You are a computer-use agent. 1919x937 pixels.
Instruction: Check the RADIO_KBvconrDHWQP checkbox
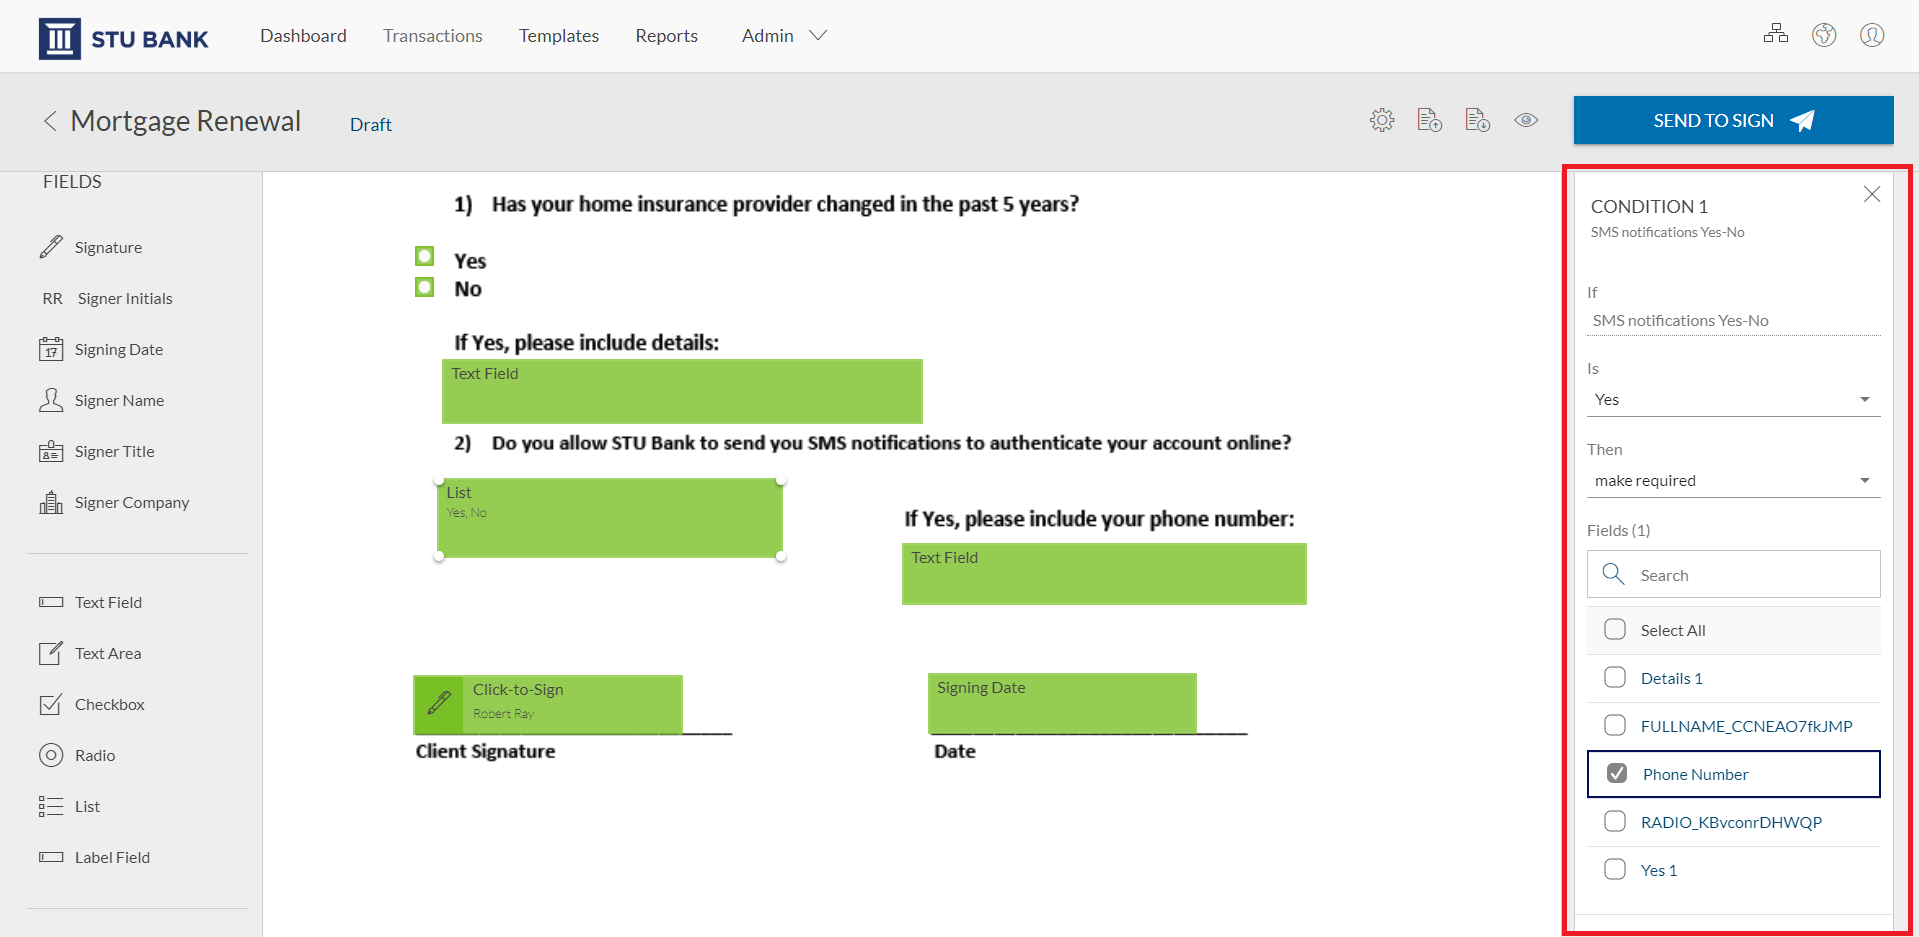click(x=1615, y=821)
